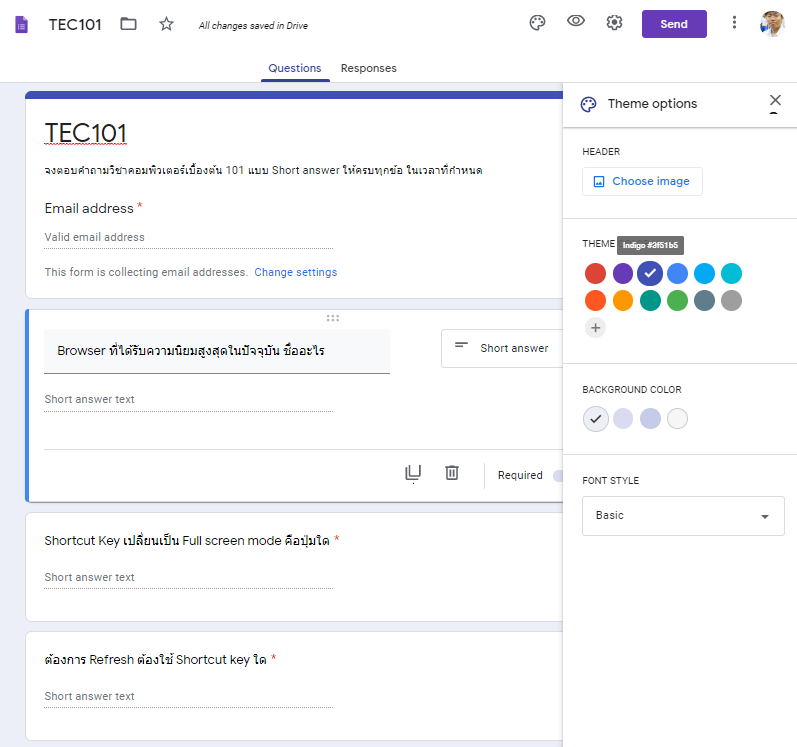Preview the form with eye icon
This screenshot has width=797, height=747.
click(x=576, y=22)
